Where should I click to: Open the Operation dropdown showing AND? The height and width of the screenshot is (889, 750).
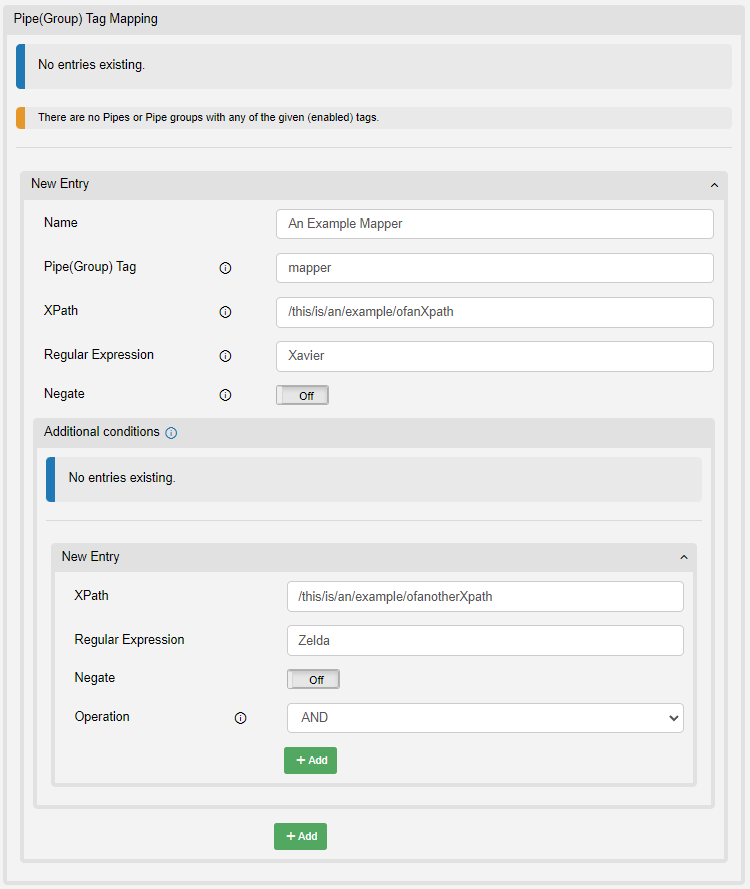click(x=485, y=718)
